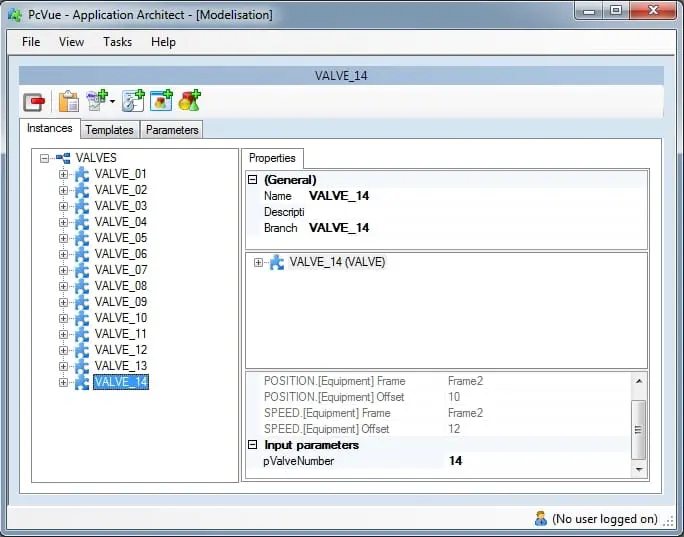The height and width of the screenshot is (537, 684).
Task: Collapse the Input parameters section
Action: (252, 445)
